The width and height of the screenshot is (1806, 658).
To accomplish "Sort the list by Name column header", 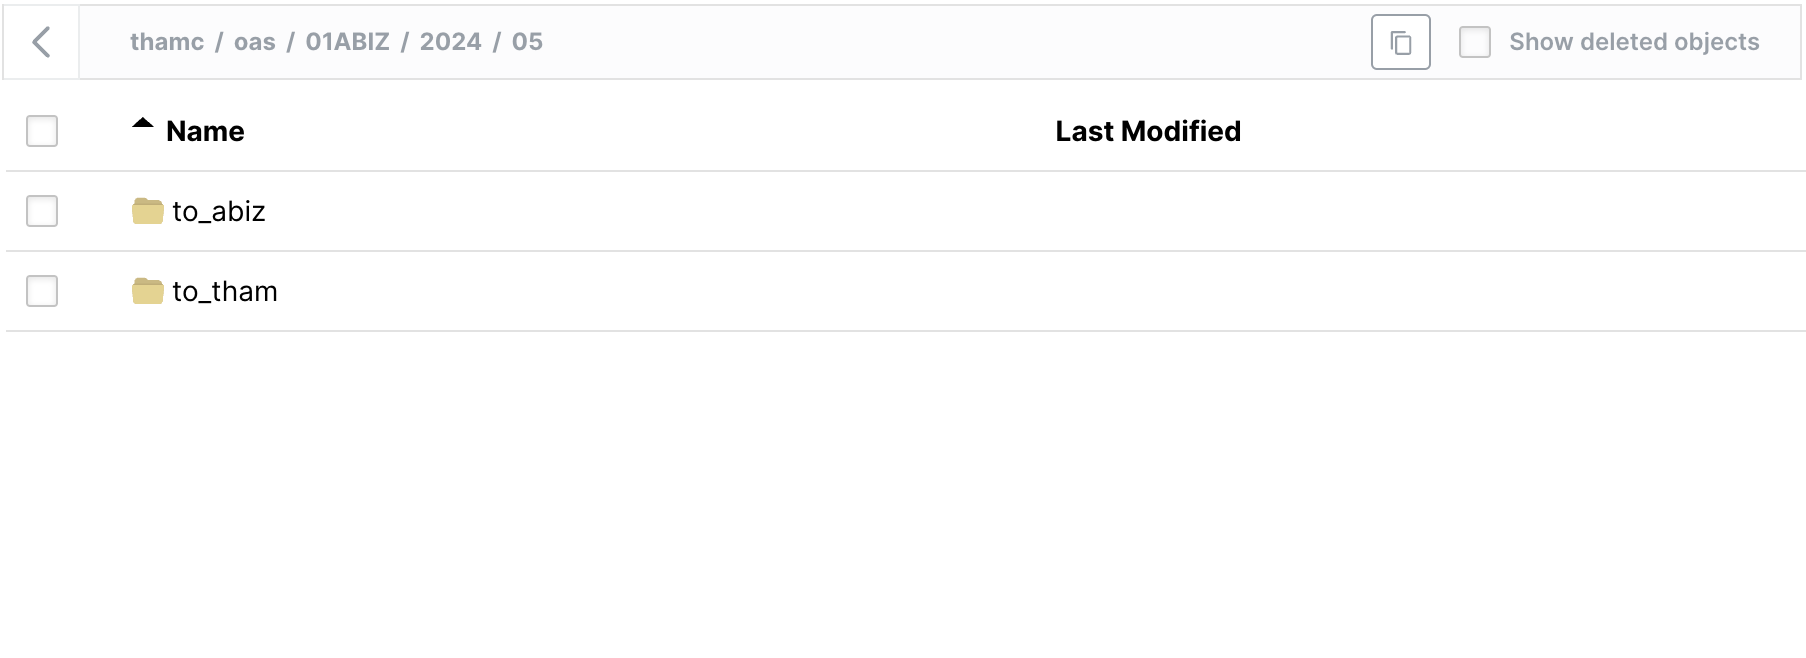I will click(205, 131).
